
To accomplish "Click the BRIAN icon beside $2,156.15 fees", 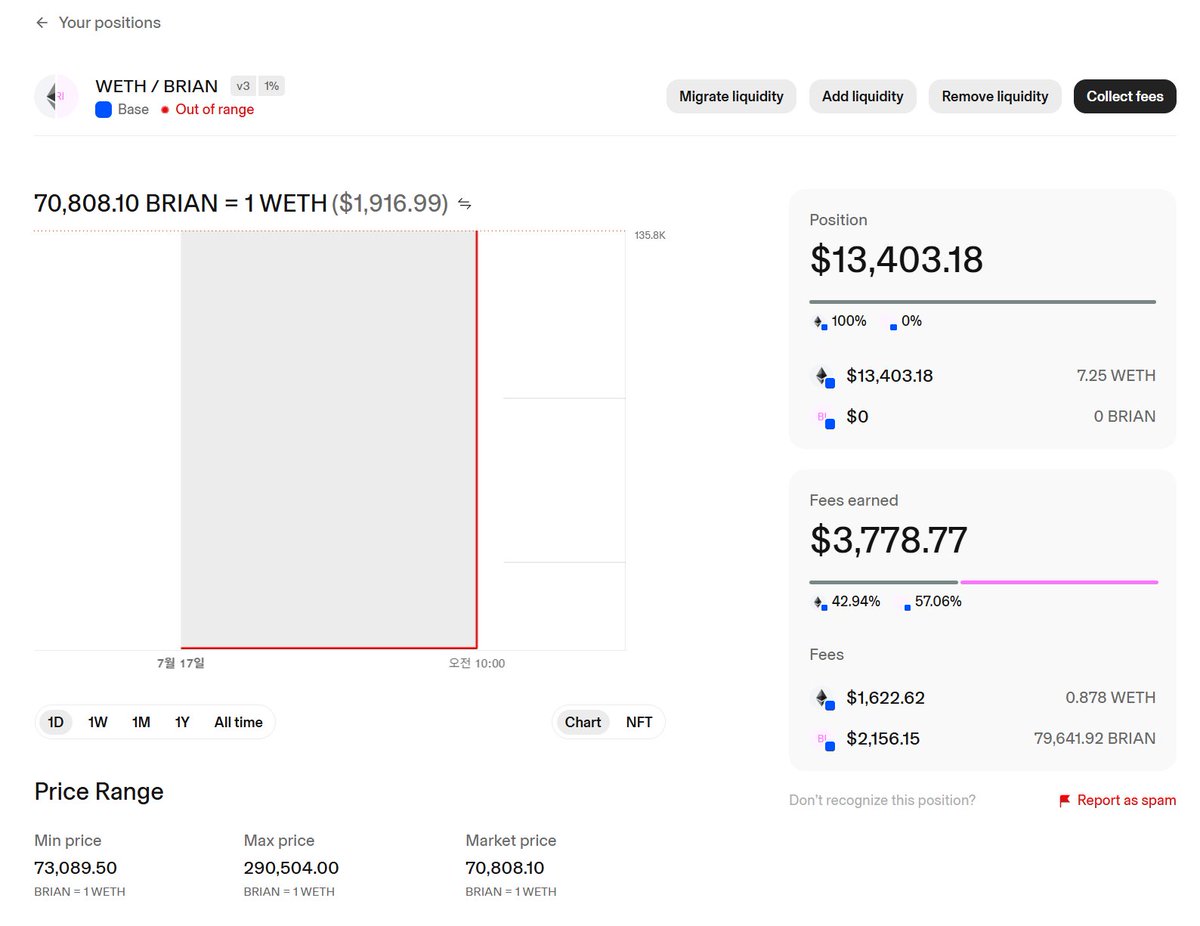I will (x=823, y=739).
